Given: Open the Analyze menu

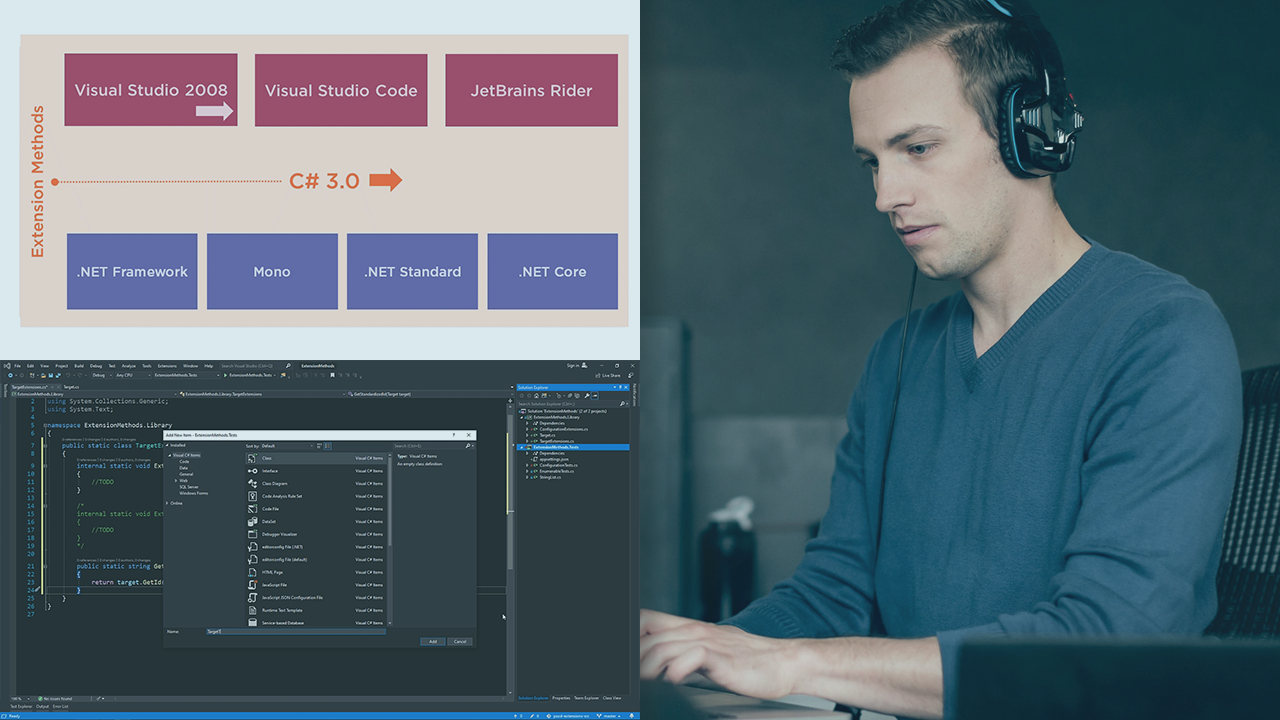Looking at the screenshot, I should (x=129, y=366).
